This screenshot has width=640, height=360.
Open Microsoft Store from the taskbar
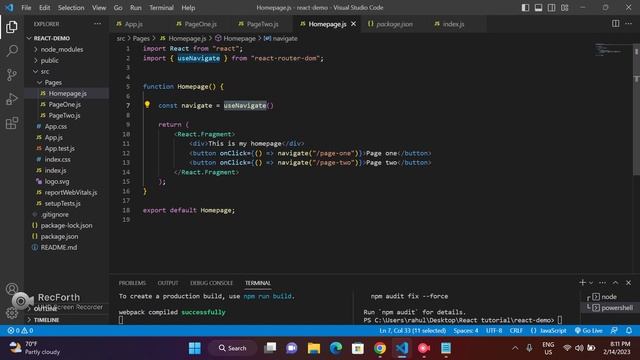(358, 348)
